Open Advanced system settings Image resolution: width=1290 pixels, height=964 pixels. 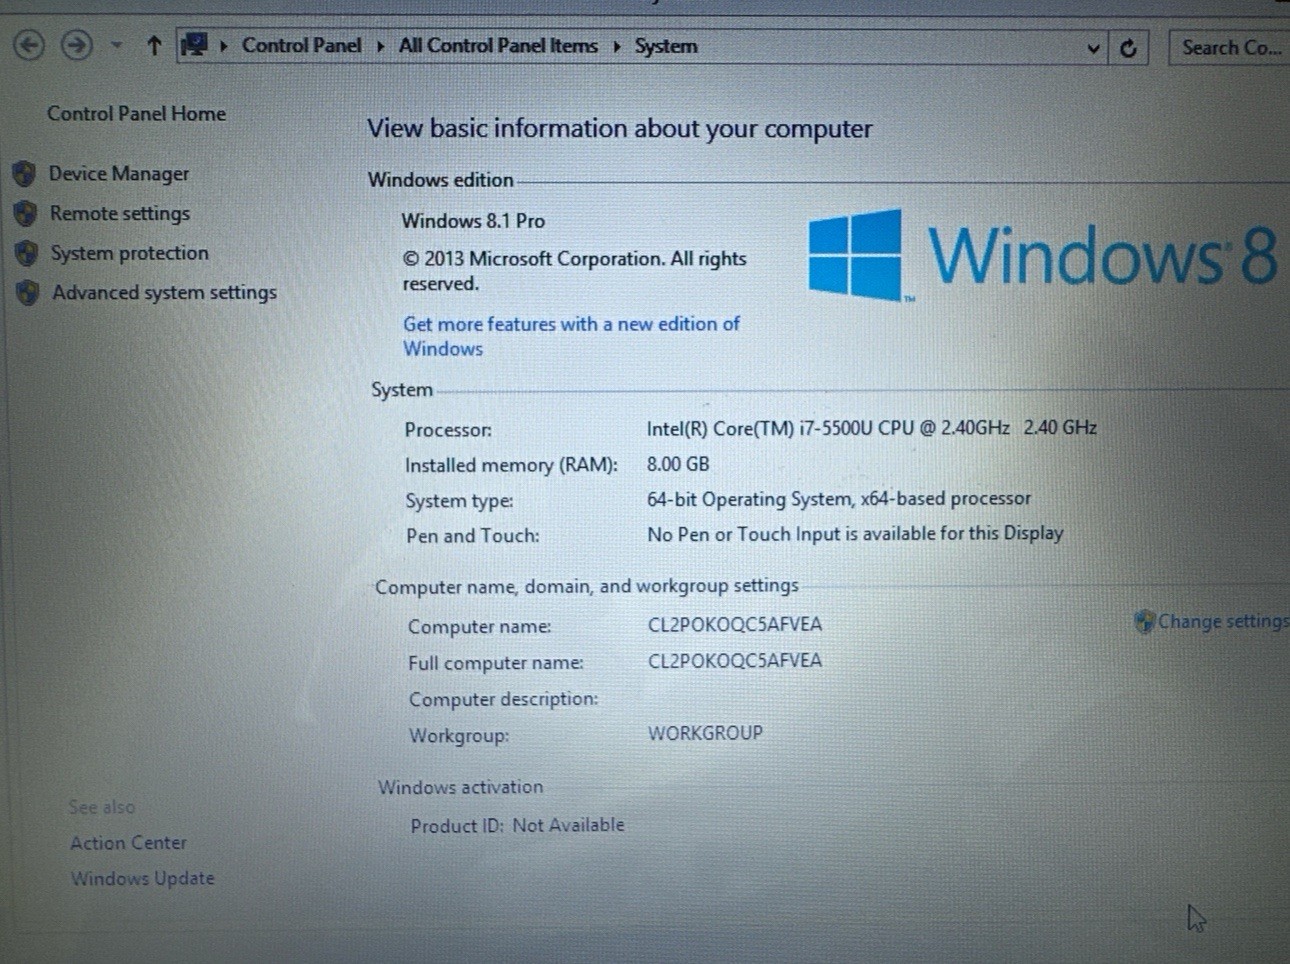point(165,292)
